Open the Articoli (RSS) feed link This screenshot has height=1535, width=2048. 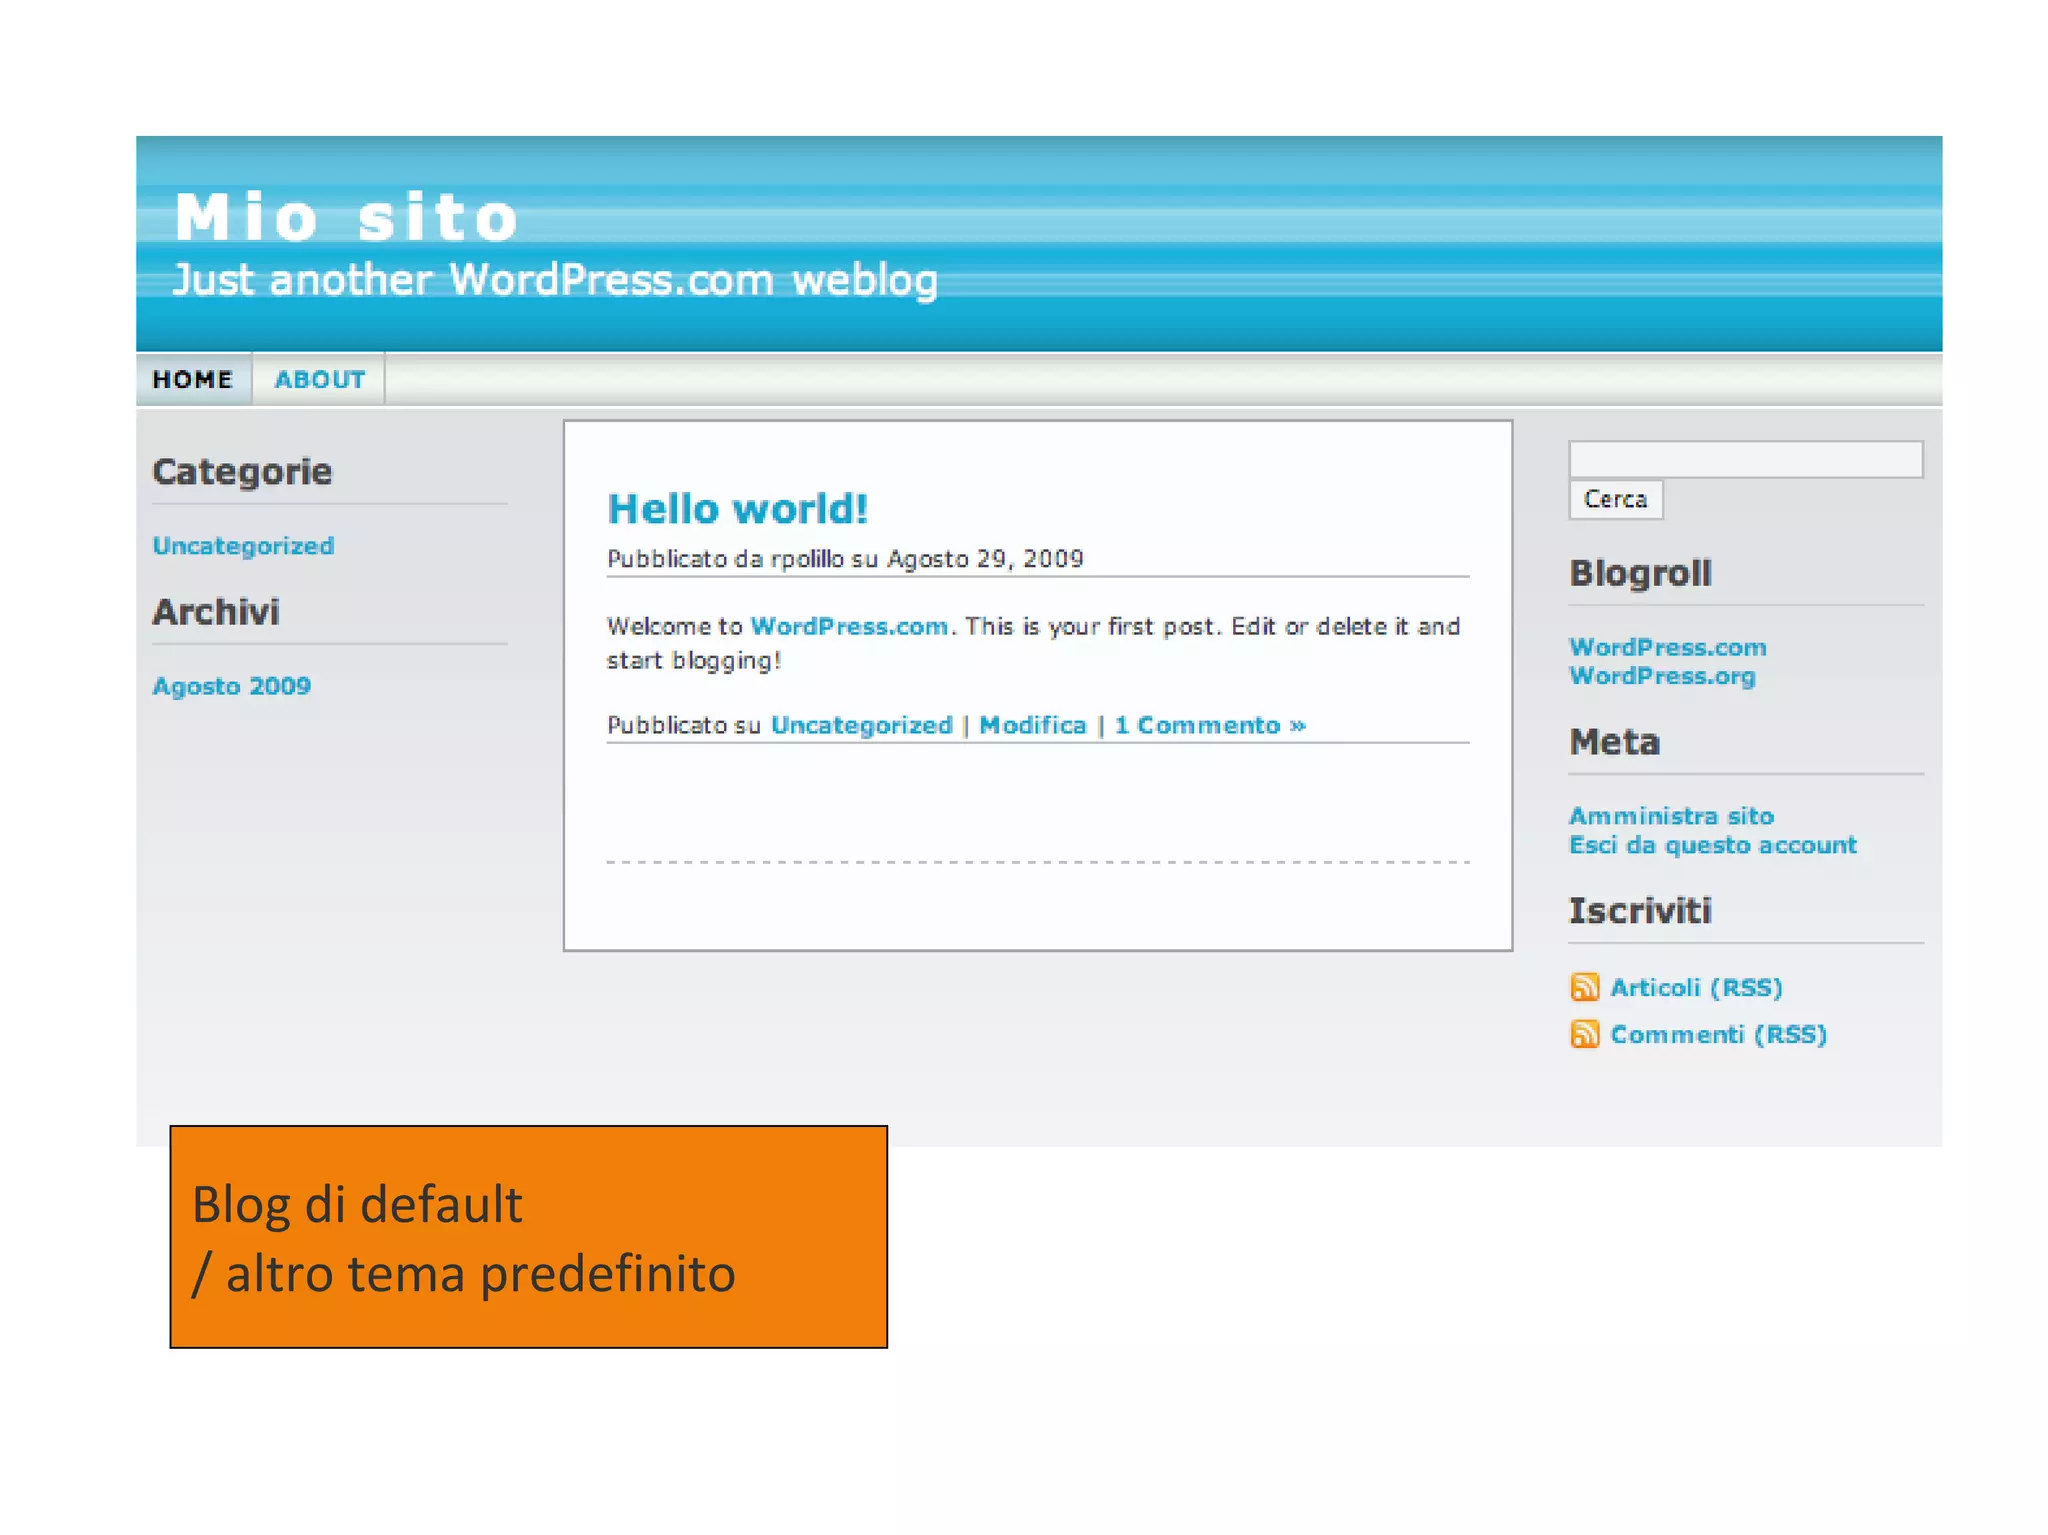[1696, 987]
